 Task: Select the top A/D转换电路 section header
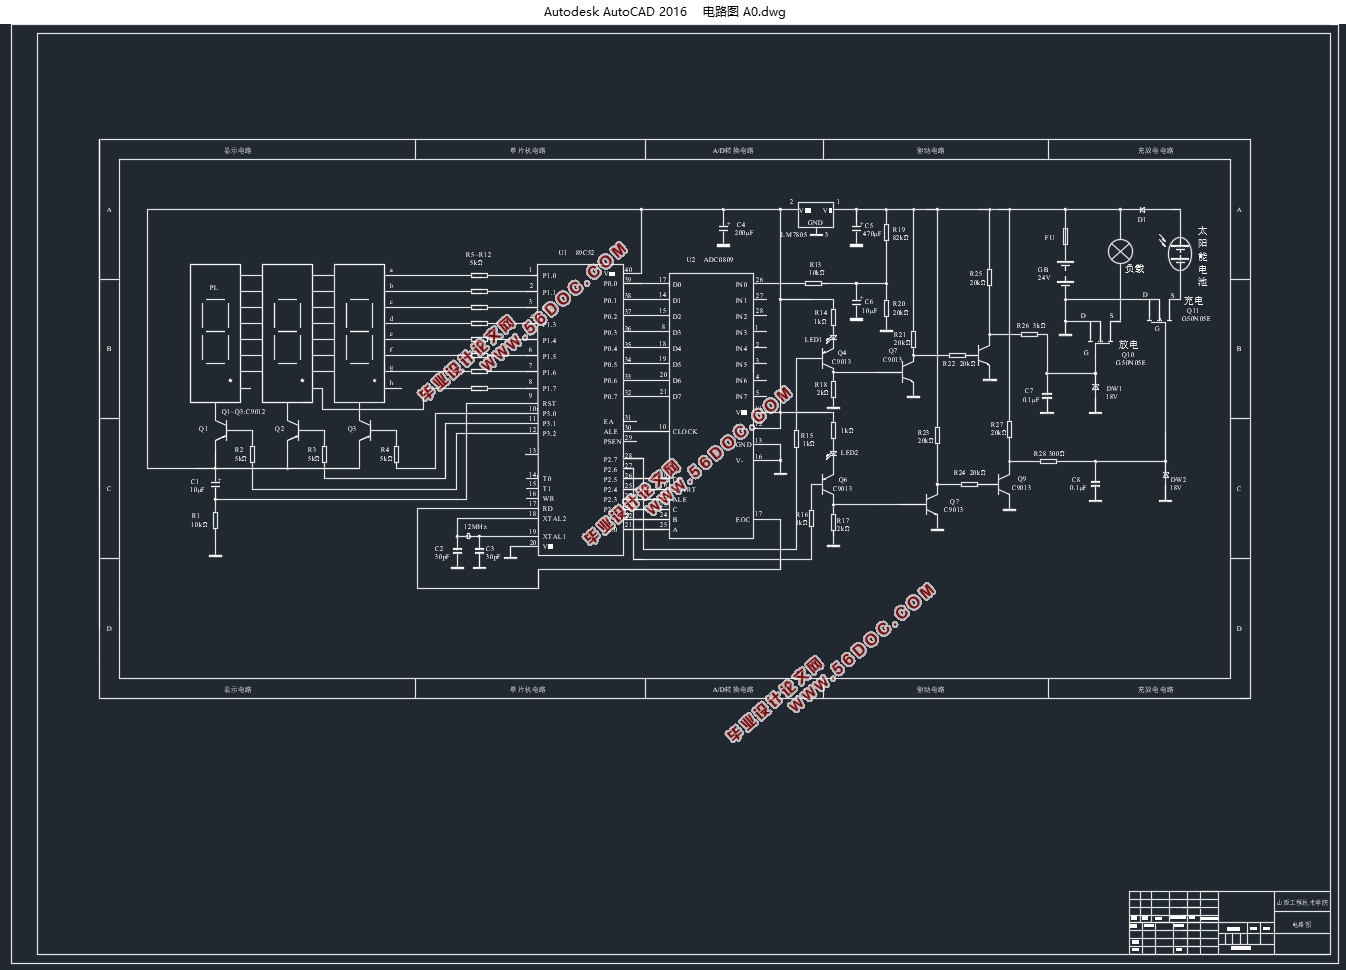733,150
